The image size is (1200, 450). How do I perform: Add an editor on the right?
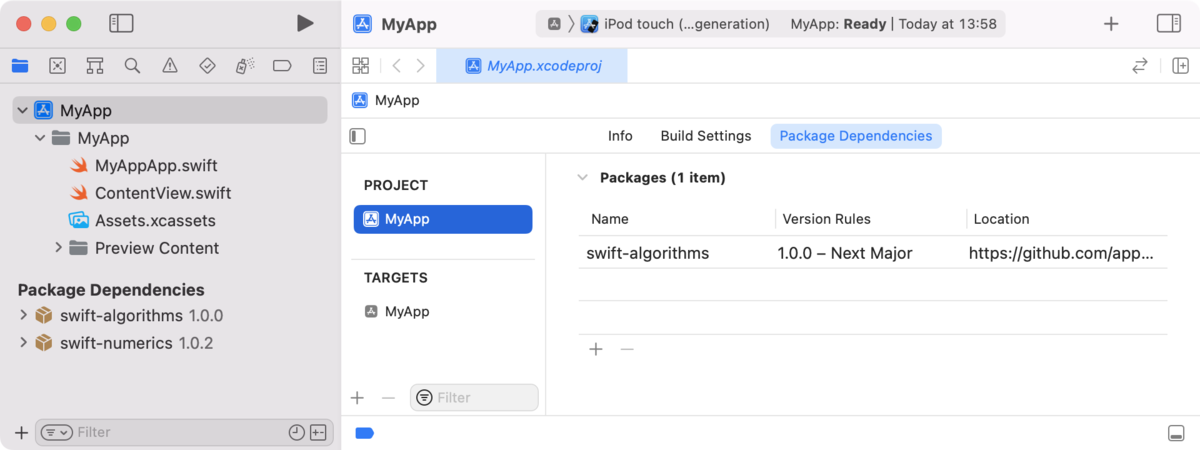point(1180,66)
